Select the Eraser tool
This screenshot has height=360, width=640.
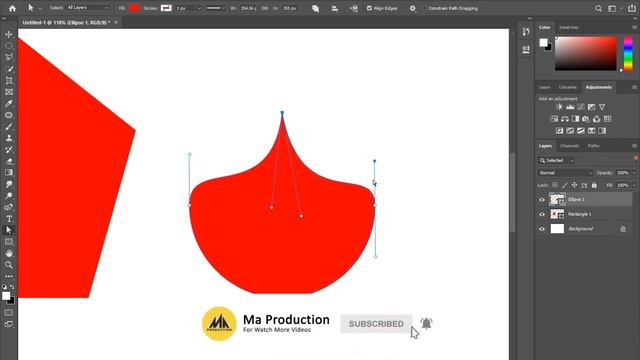point(9,161)
